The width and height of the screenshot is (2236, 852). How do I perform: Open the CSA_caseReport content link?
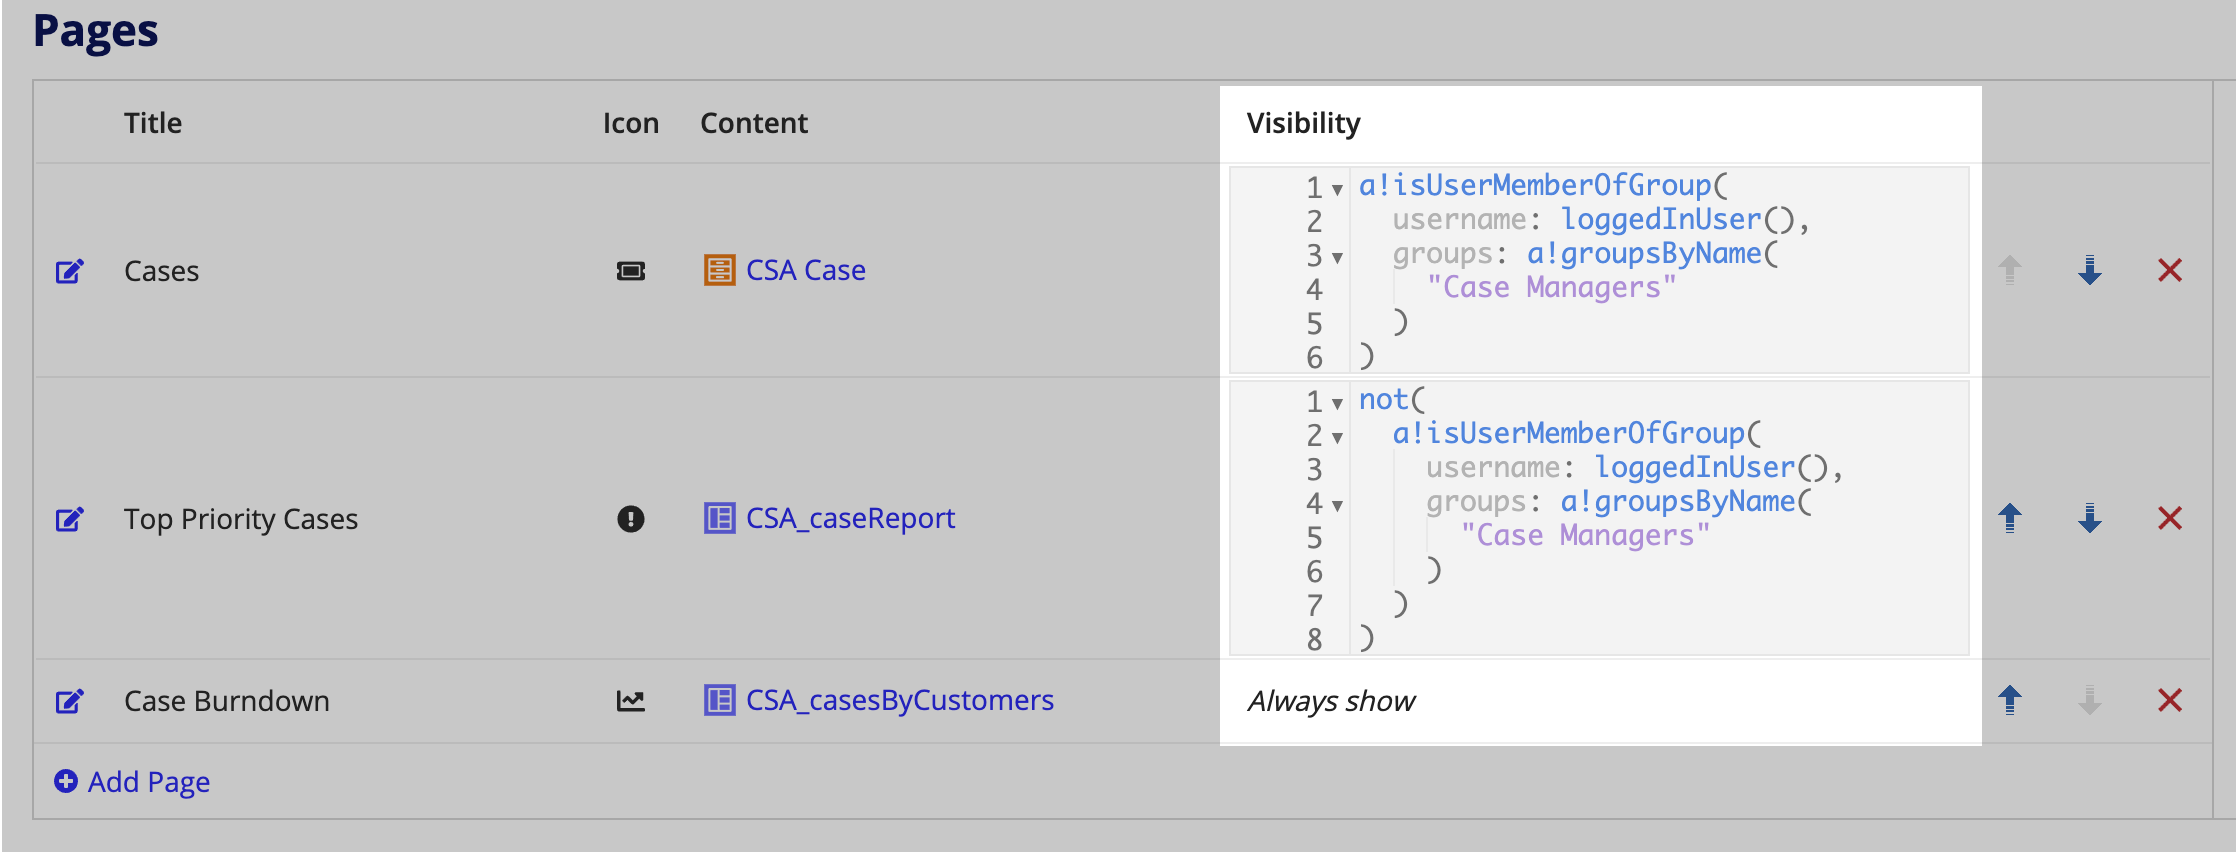point(851,518)
